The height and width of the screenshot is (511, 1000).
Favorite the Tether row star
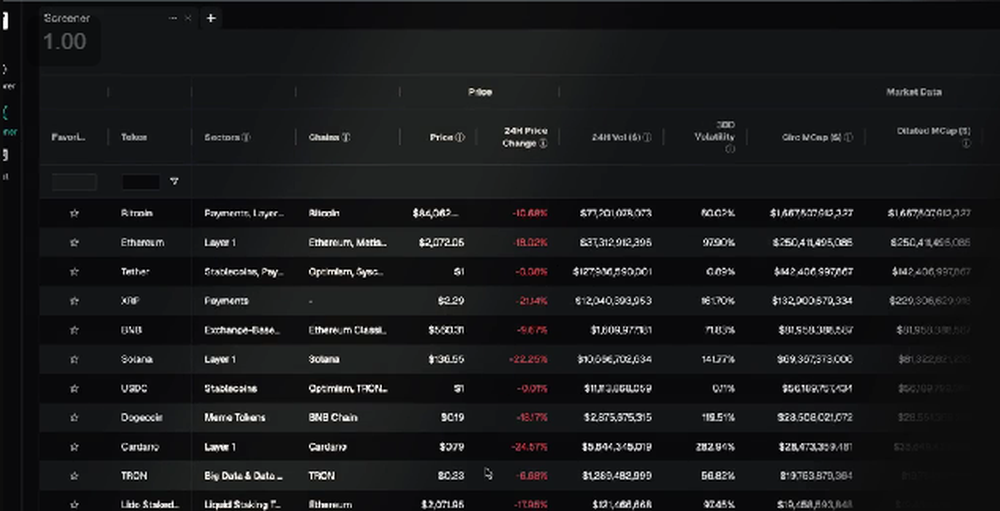74,272
